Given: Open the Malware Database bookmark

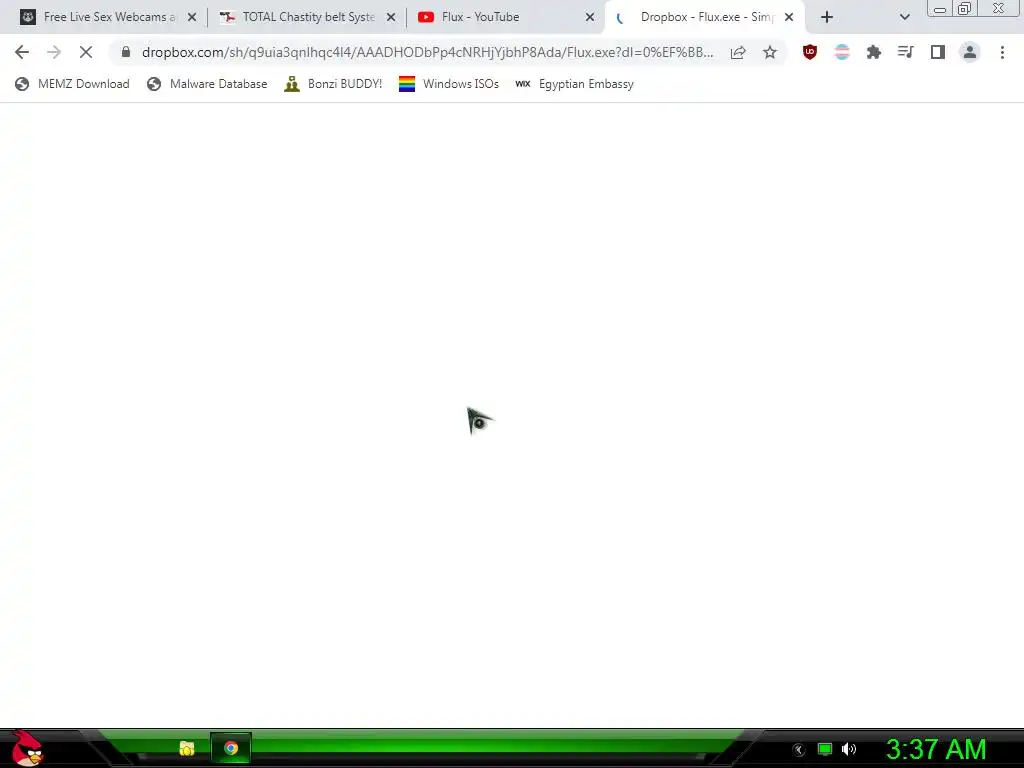Looking at the screenshot, I should (207, 84).
